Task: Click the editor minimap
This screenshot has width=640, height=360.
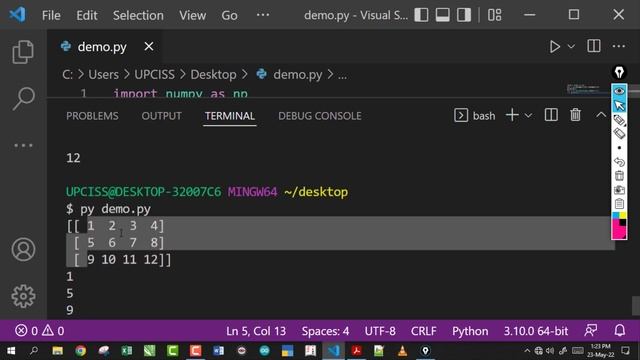Action: 583,89
